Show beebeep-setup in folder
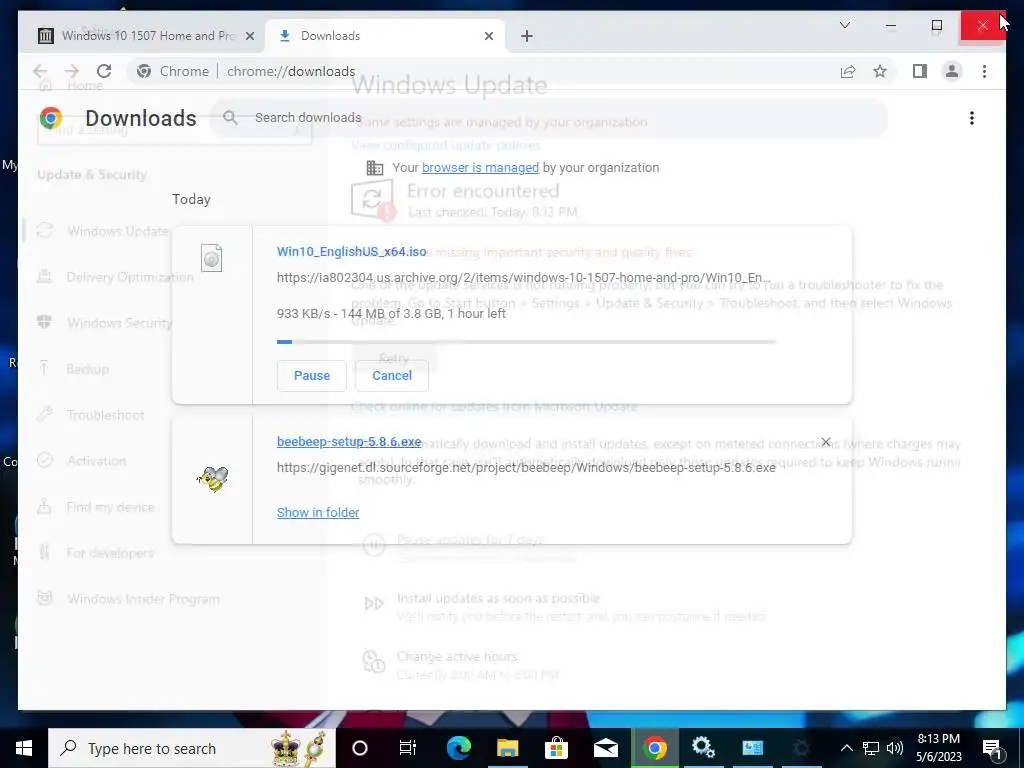This screenshot has width=1024, height=768. tap(318, 513)
